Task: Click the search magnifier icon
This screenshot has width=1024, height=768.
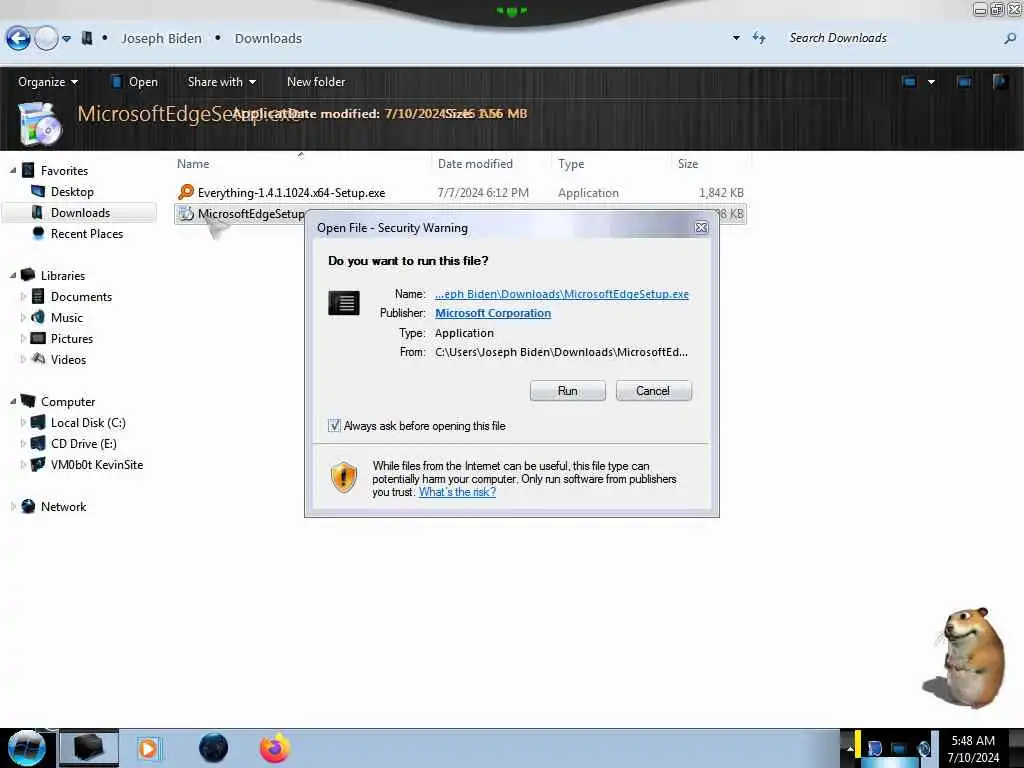Action: coord(1010,39)
